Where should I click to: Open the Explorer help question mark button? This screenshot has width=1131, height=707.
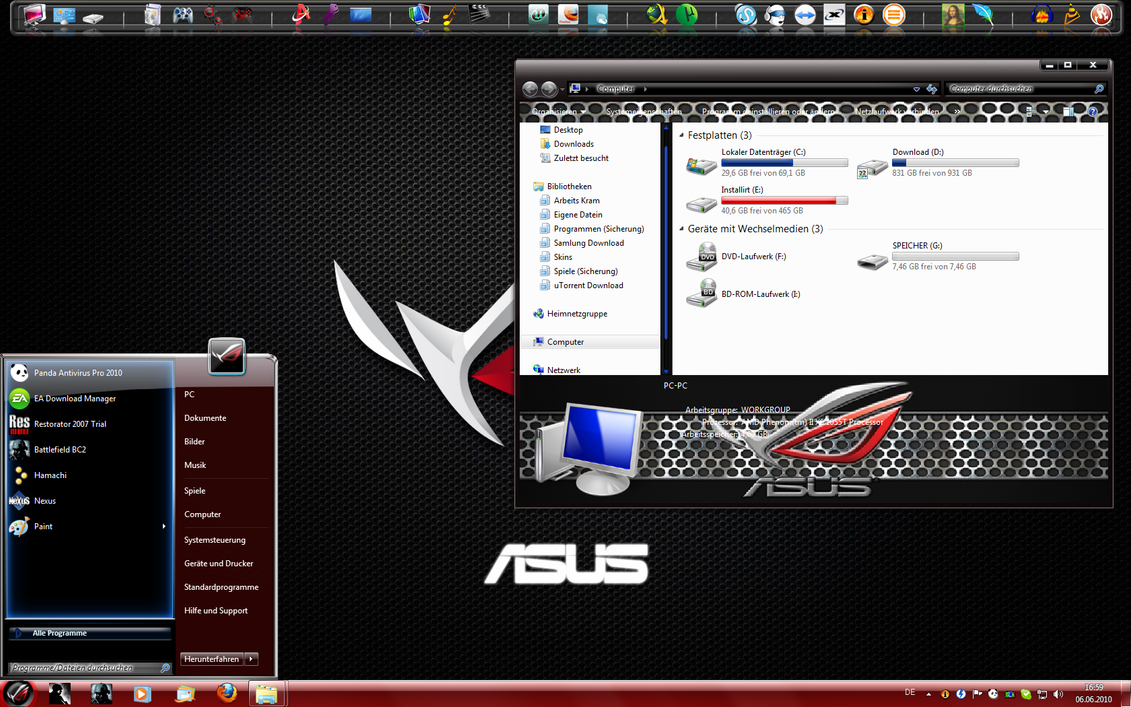(x=1093, y=111)
